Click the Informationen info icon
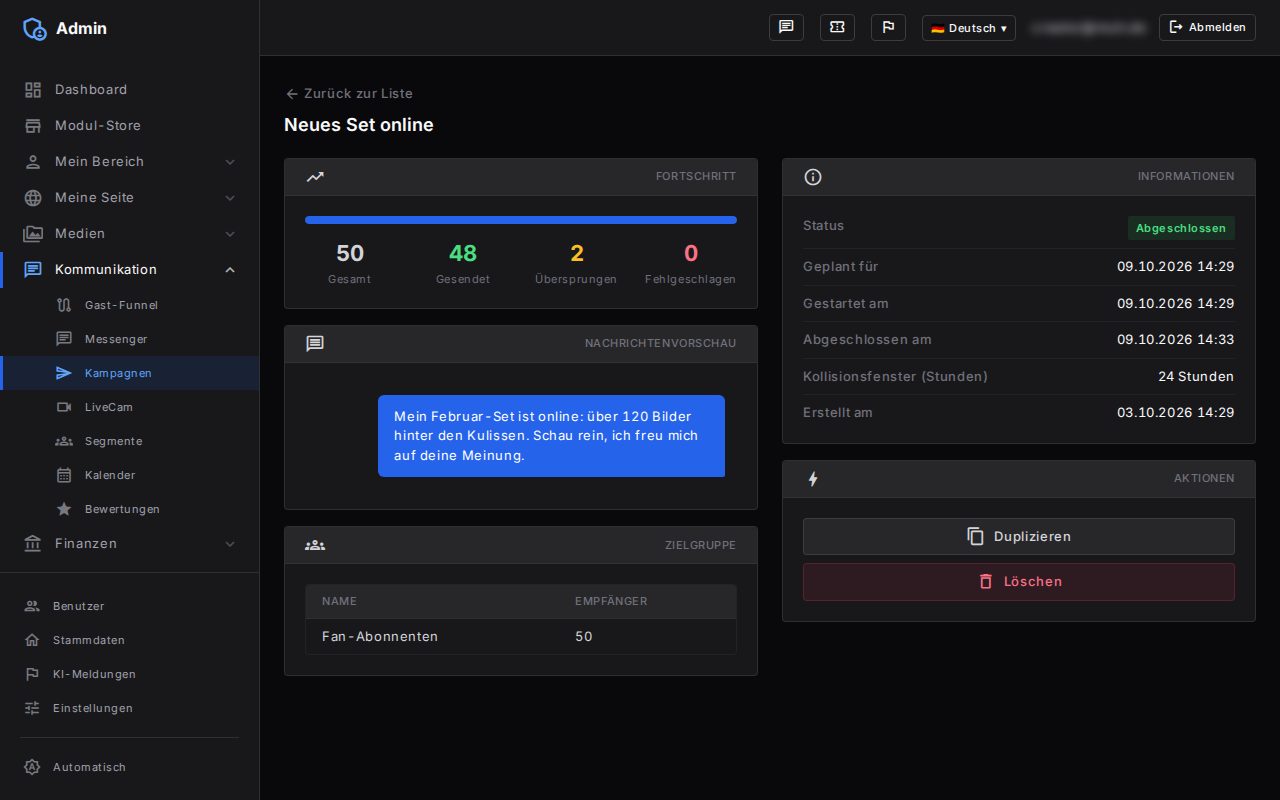The image size is (1280, 800). point(813,177)
